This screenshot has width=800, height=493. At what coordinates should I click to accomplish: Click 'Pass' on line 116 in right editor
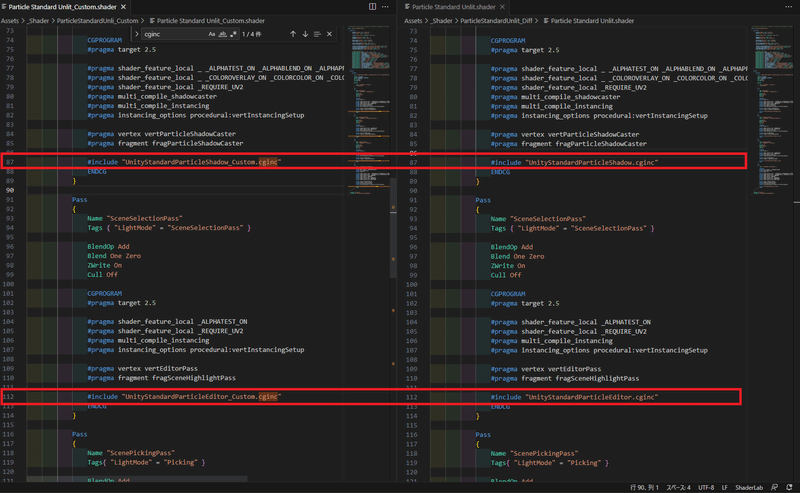tap(483, 435)
